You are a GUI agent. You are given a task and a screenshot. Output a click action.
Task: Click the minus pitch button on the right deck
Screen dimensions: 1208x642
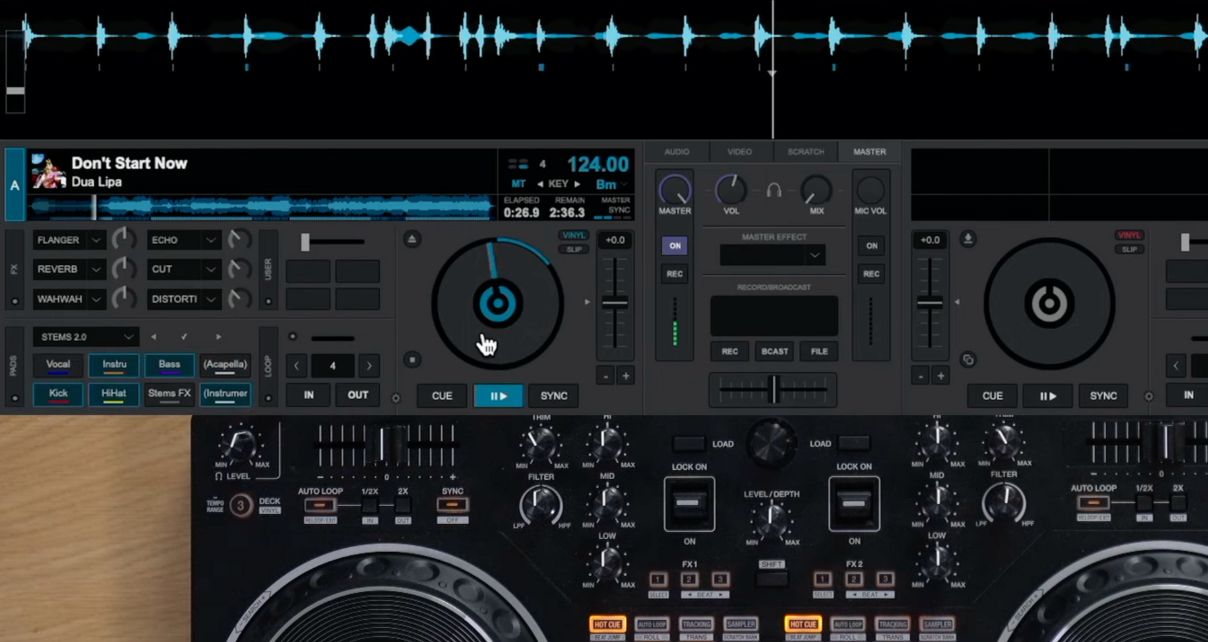919,376
